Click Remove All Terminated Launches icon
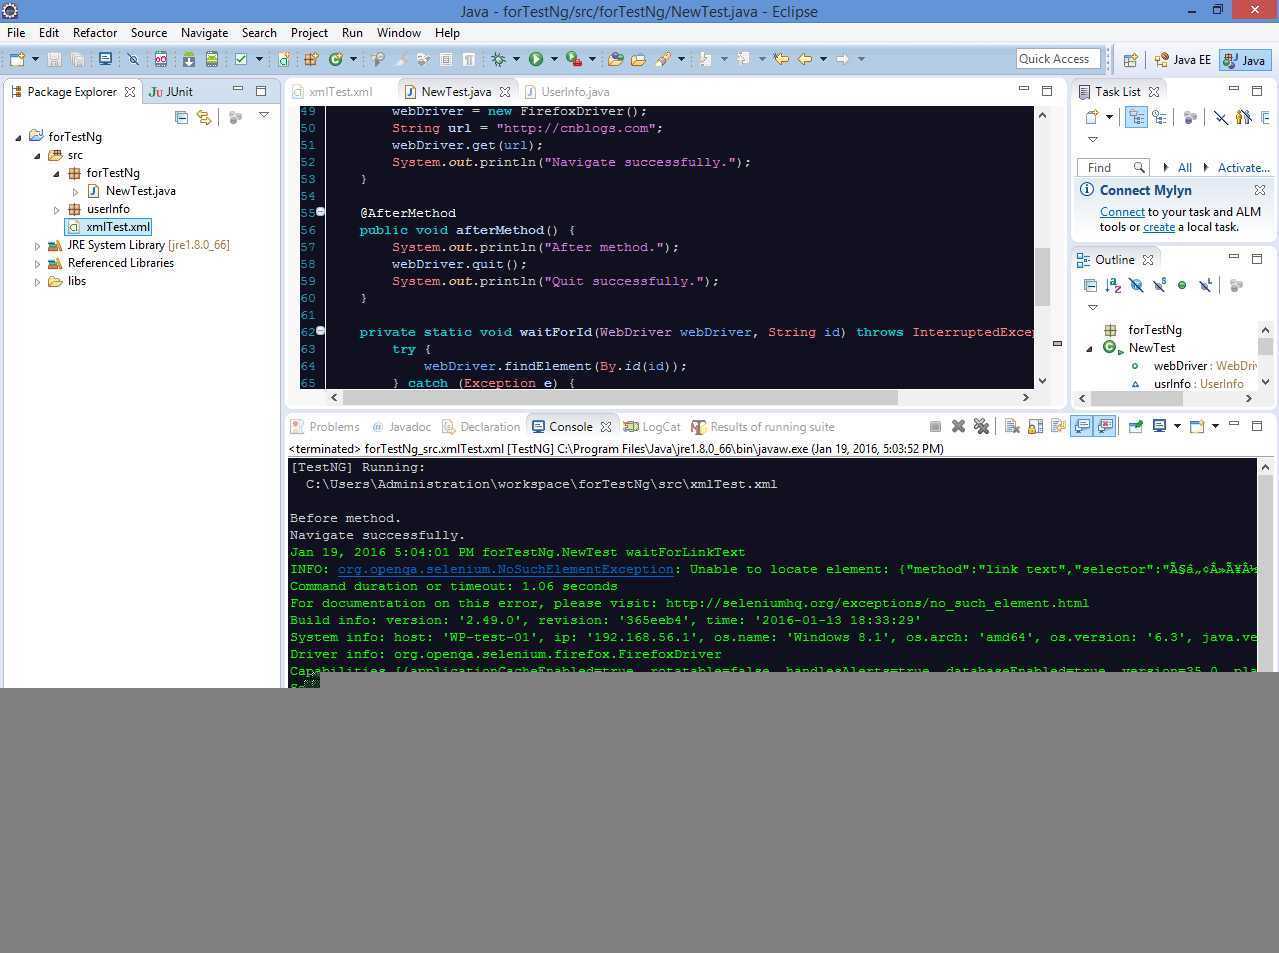The width and height of the screenshot is (1279, 953). 981,426
